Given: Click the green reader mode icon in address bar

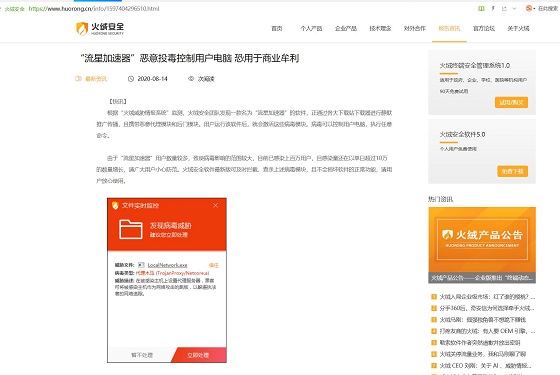Looking at the screenshot, I should click(x=481, y=9).
